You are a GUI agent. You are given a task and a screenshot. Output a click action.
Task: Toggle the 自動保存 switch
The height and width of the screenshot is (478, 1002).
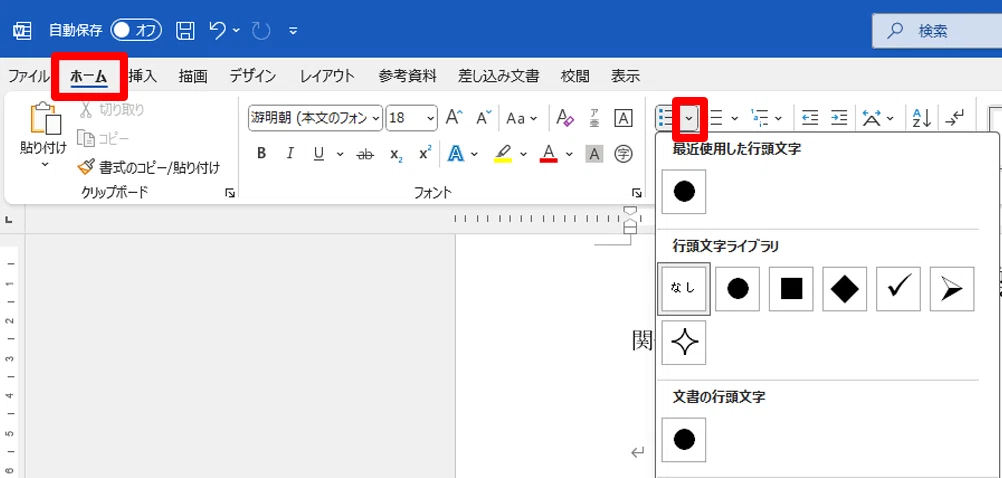(x=135, y=30)
